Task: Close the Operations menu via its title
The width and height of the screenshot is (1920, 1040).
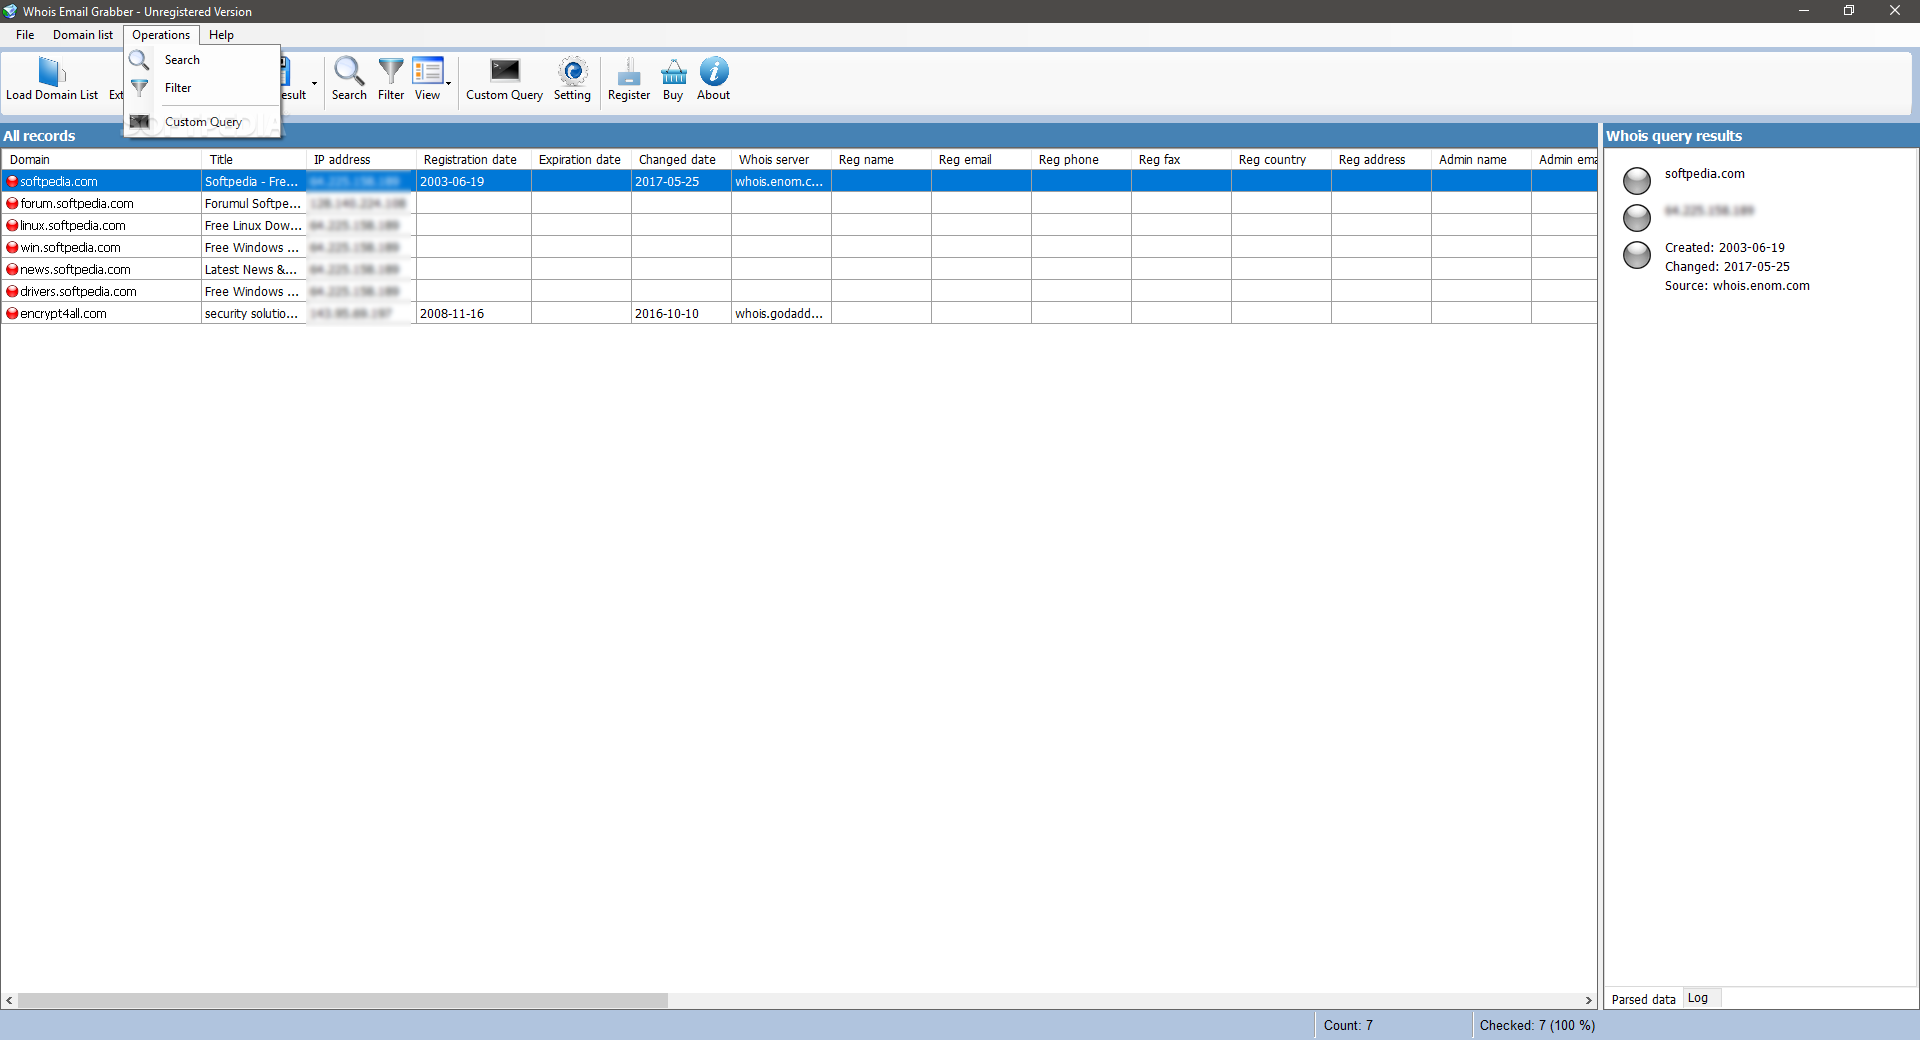Action: point(161,35)
